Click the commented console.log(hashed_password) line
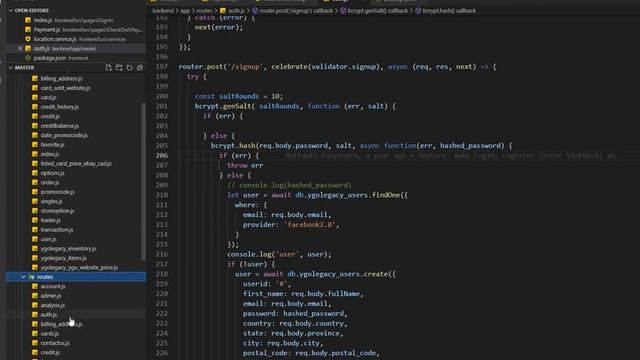 coord(289,185)
